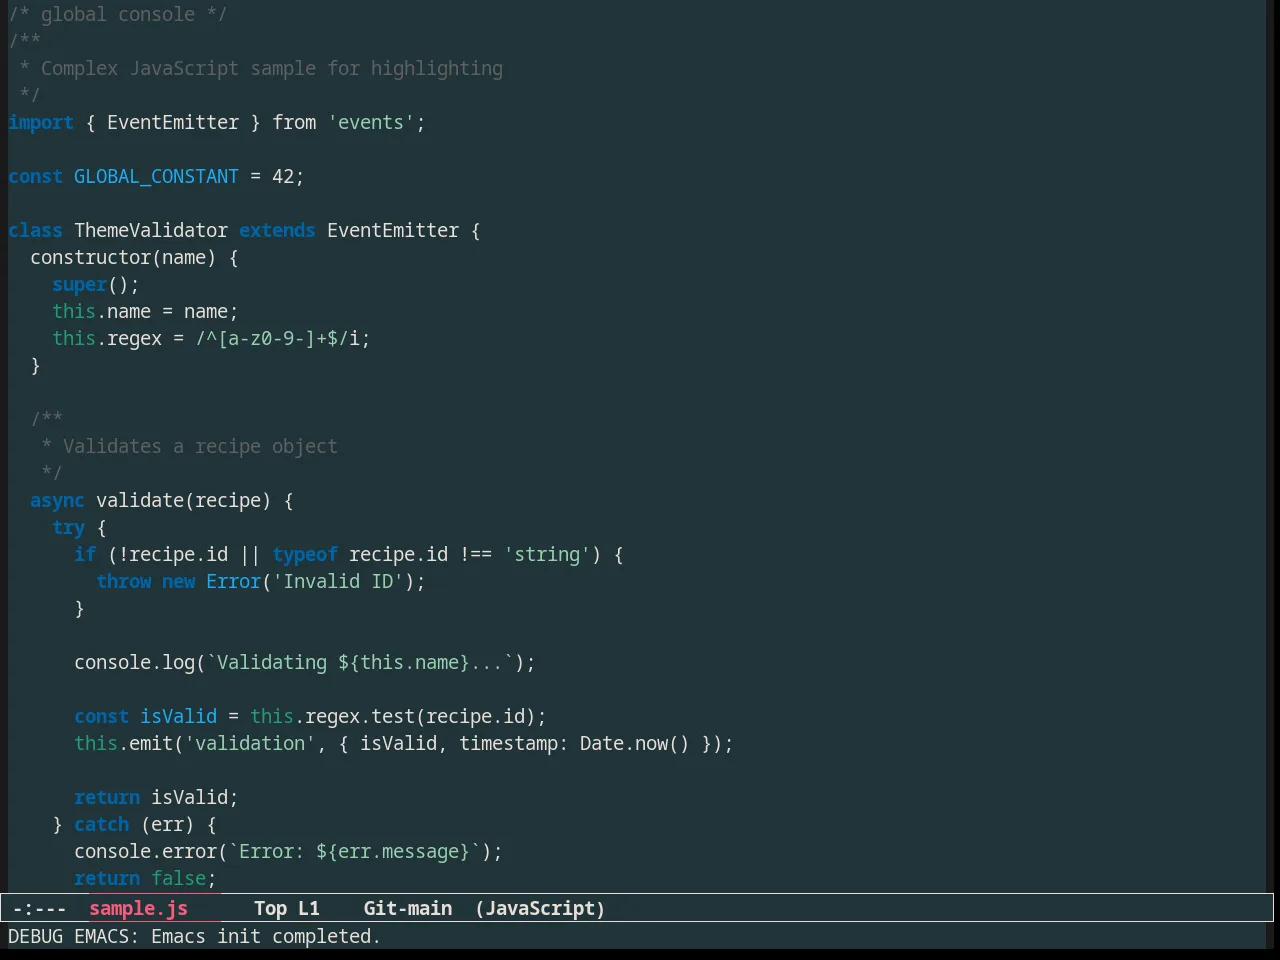Click on the 'try' keyword
The image size is (1280, 960).
(68, 527)
